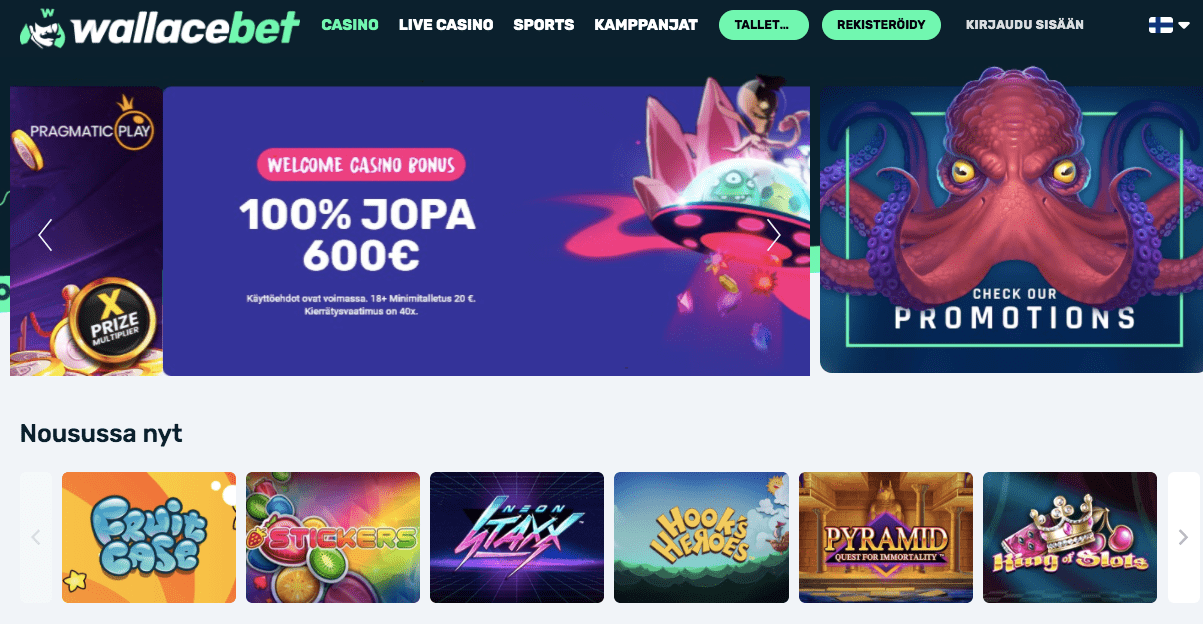Launch the Hook's Heroes game
The height and width of the screenshot is (624, 1203).
click(x=701, y=538)
